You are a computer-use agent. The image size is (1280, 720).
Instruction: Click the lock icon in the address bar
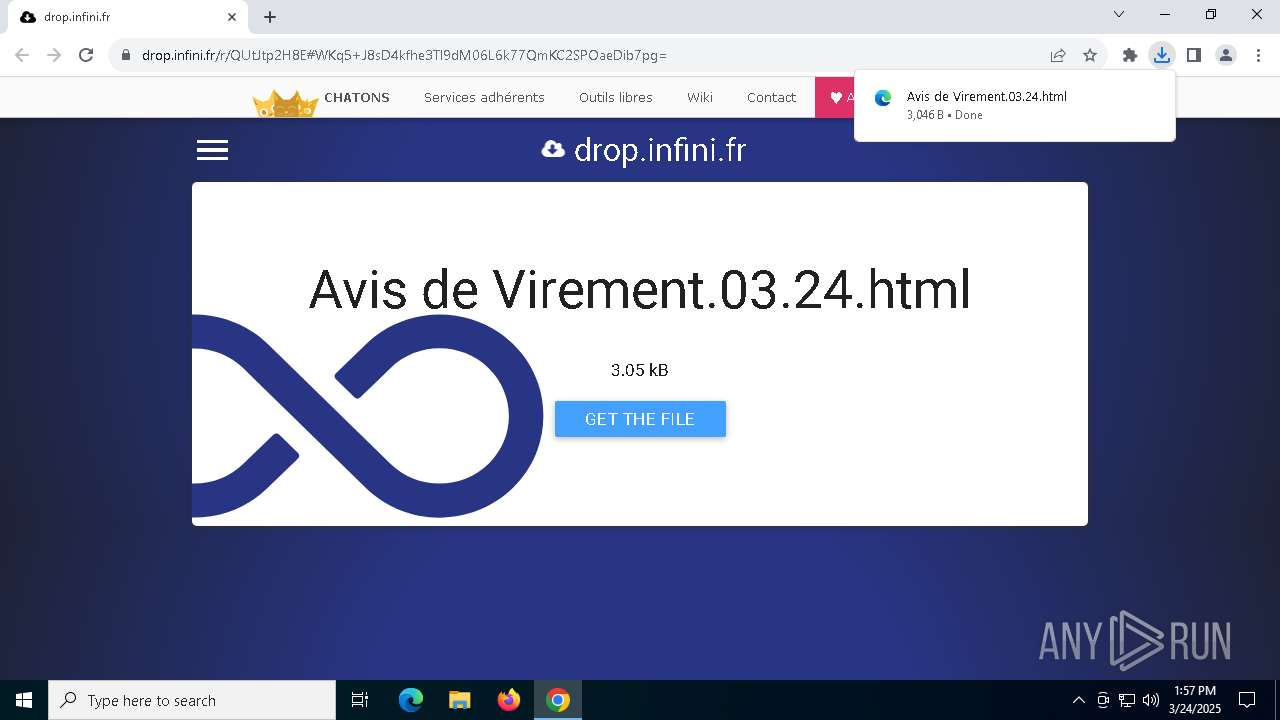[x=126, y=55]
